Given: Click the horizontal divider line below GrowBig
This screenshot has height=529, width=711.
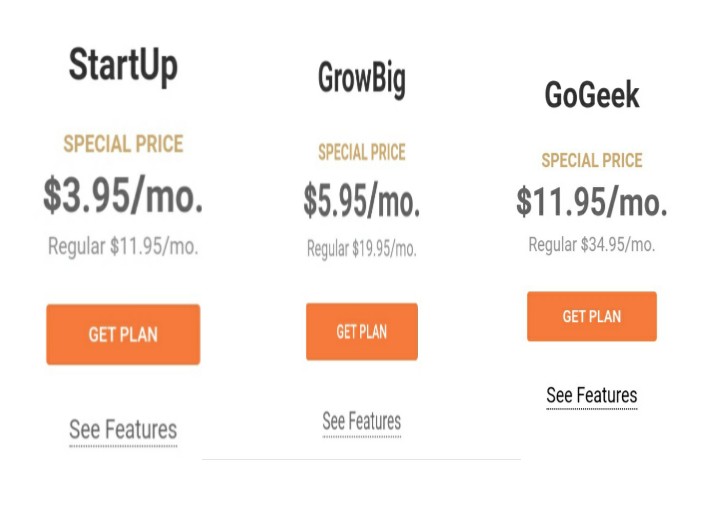Looking at the screenshot, I should click(x=361, y=459).
